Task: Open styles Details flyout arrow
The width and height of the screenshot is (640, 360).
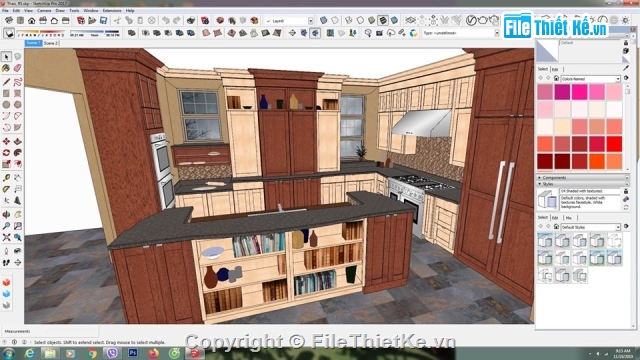Action: pos(626,226)
